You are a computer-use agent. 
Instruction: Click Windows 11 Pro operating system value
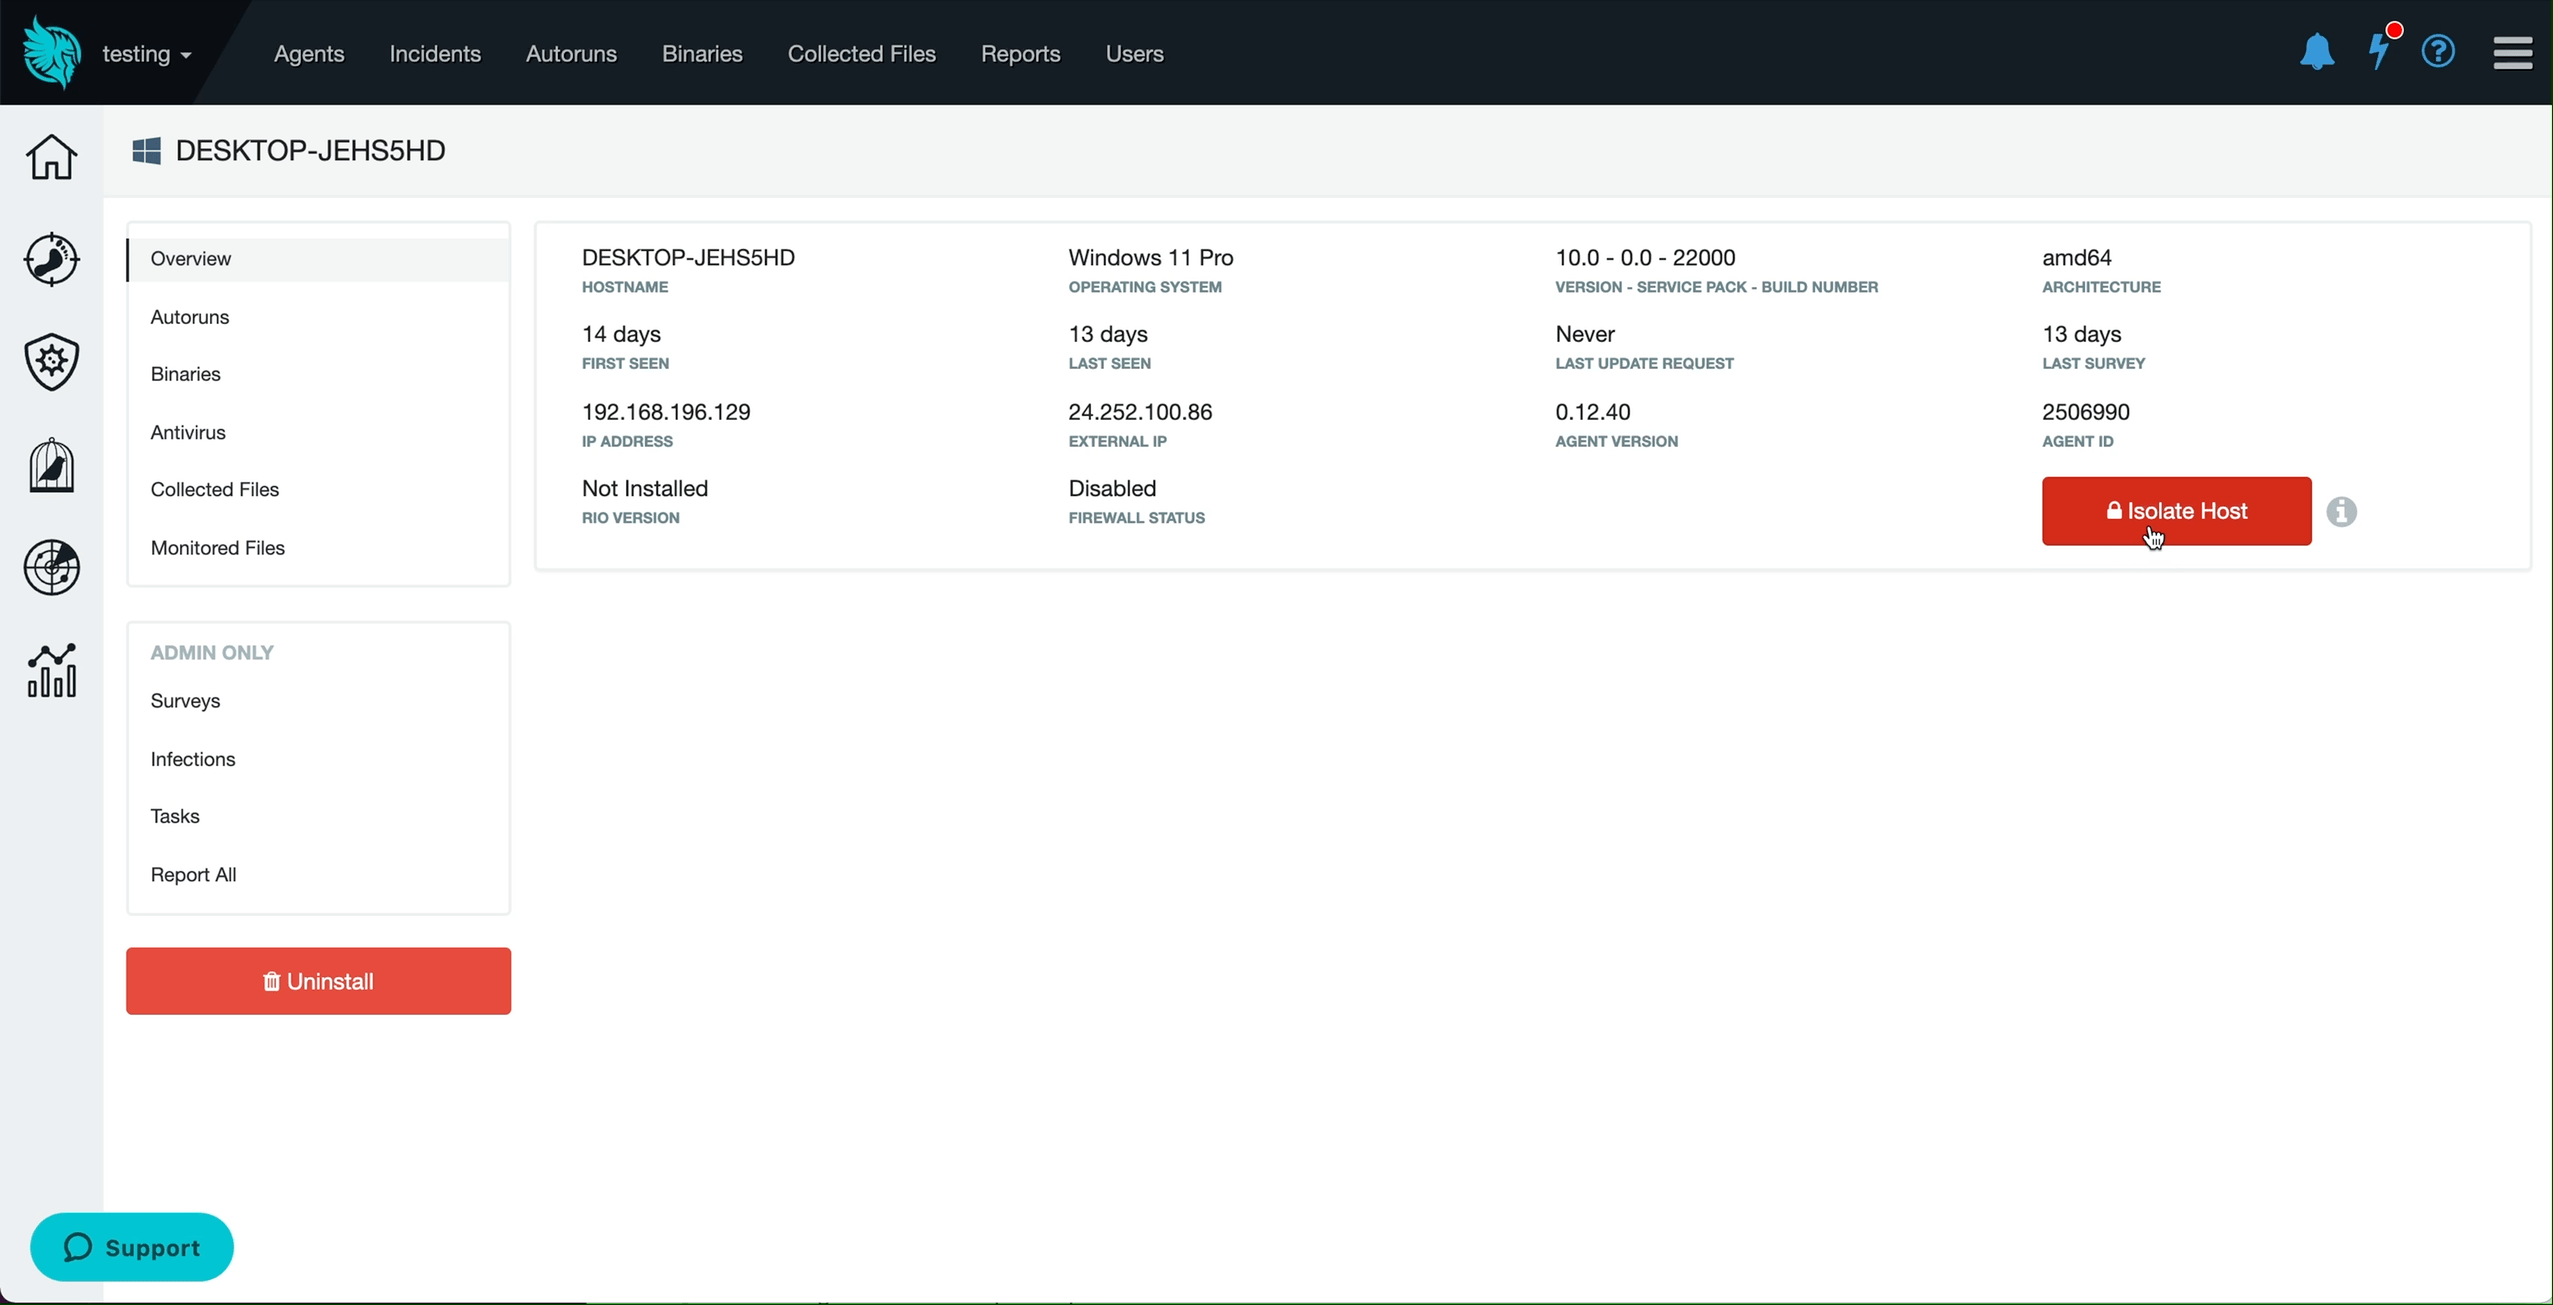[1150, 258]
